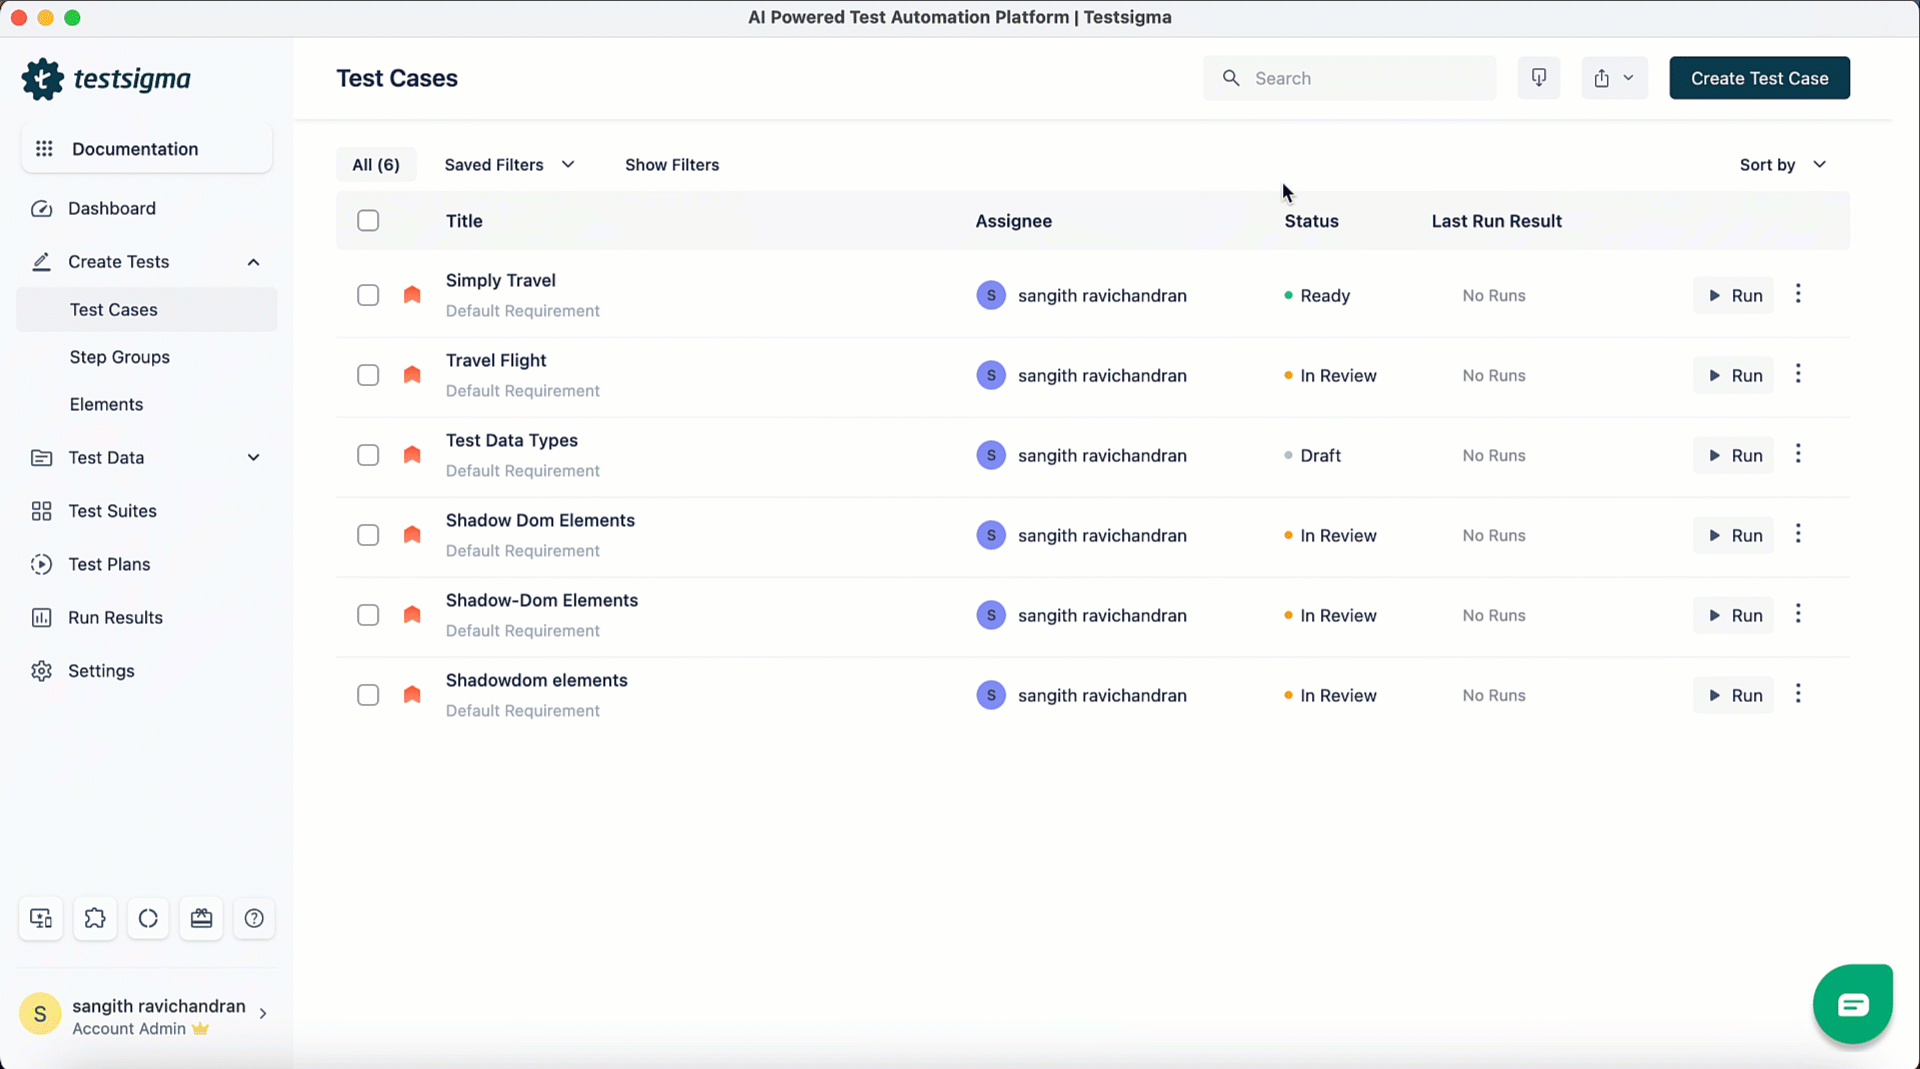1920x1069 pixels.
Task: Open three-dot menu for Shadowdom elements
Action: coord(1798,694)
